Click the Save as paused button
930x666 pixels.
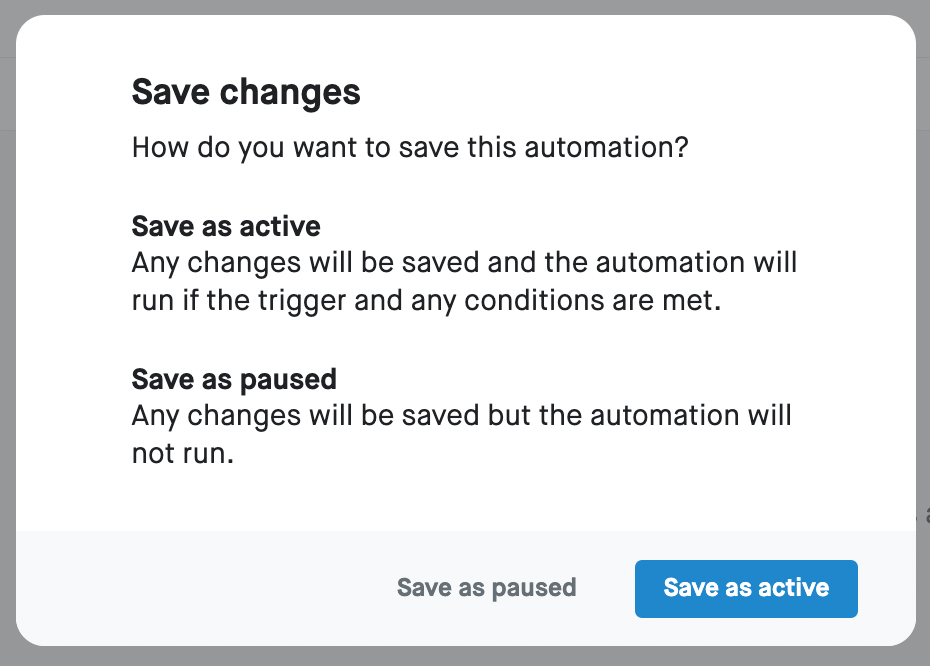486,588
